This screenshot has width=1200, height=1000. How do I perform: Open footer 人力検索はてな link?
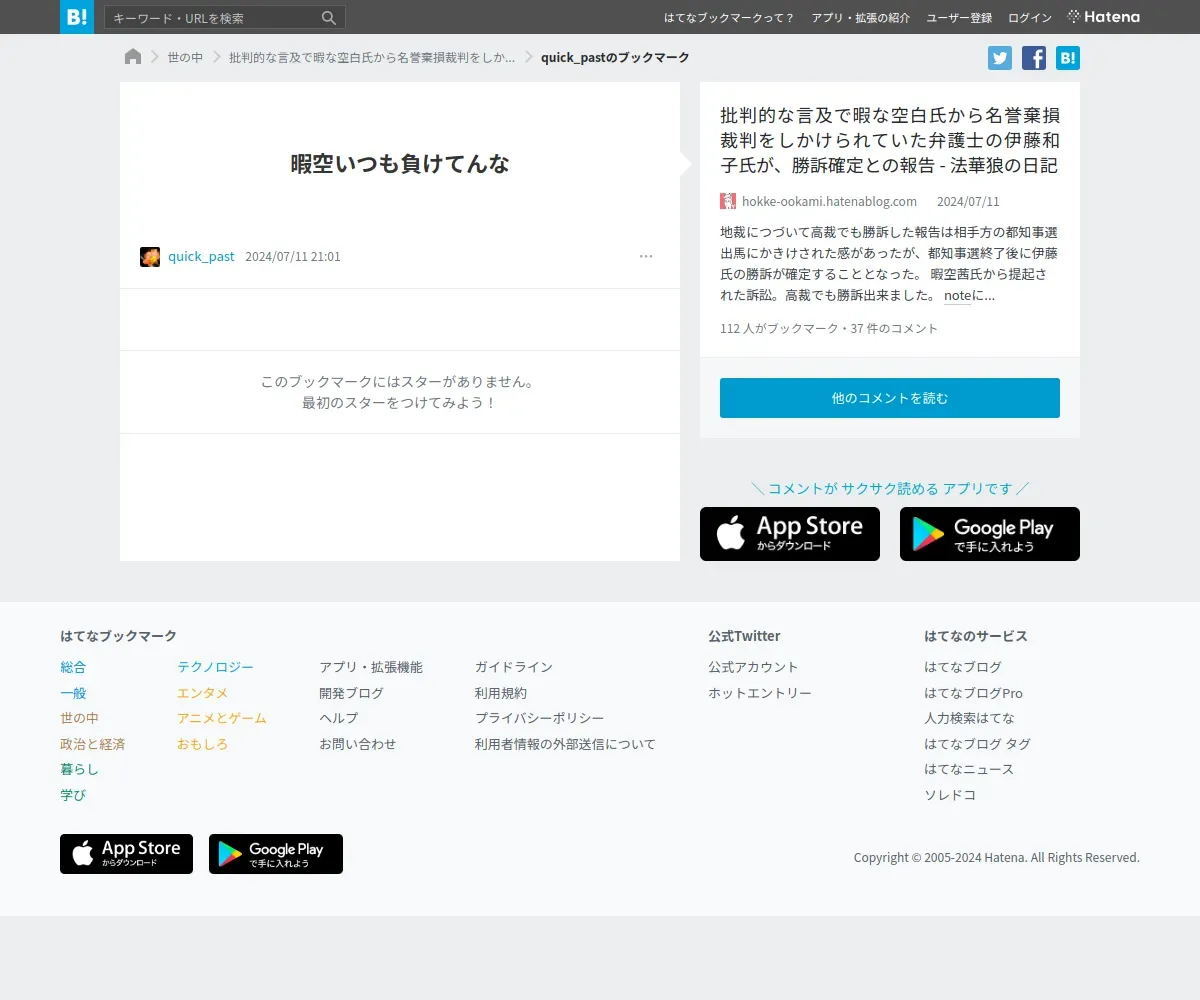click(x=969, y=718)
